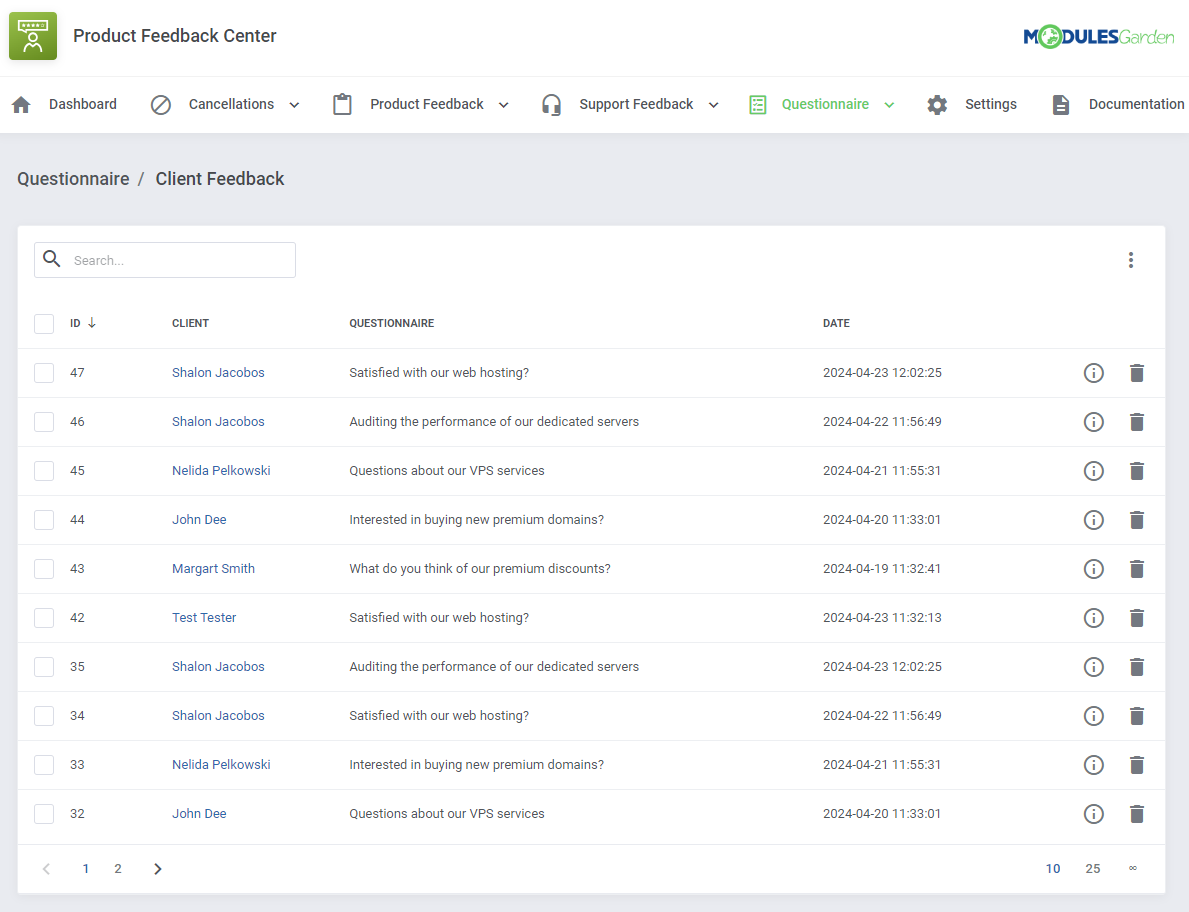Open the Documentation menu item
Image resolution: width=1189 pixels, height=912 pixels.
(1136, 105)
